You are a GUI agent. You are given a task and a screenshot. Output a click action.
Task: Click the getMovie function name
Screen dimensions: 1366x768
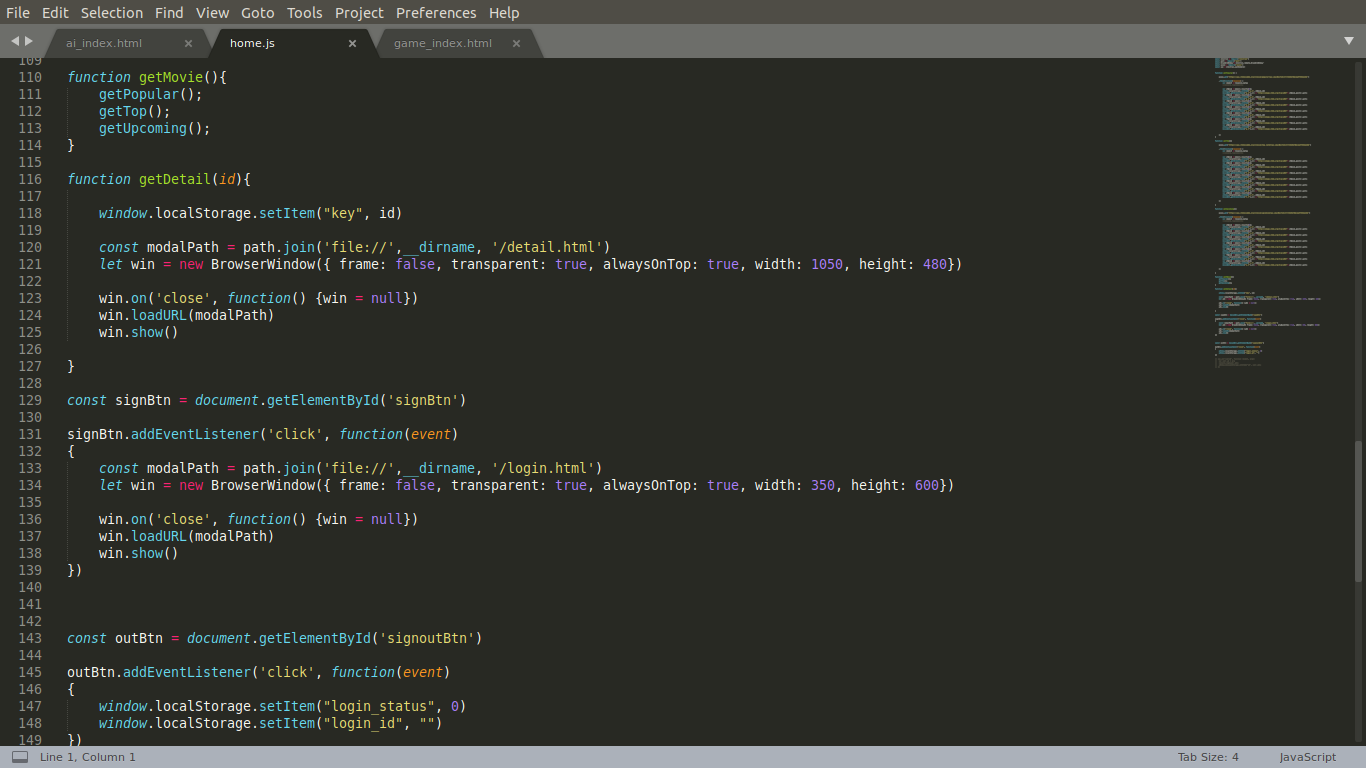171,77
